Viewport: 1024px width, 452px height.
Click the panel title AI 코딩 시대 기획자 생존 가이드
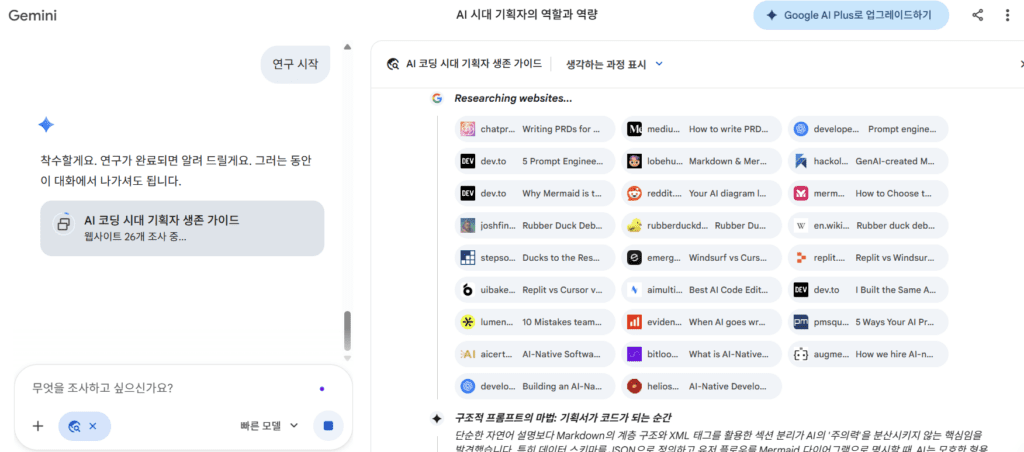[x=473, y=64]
